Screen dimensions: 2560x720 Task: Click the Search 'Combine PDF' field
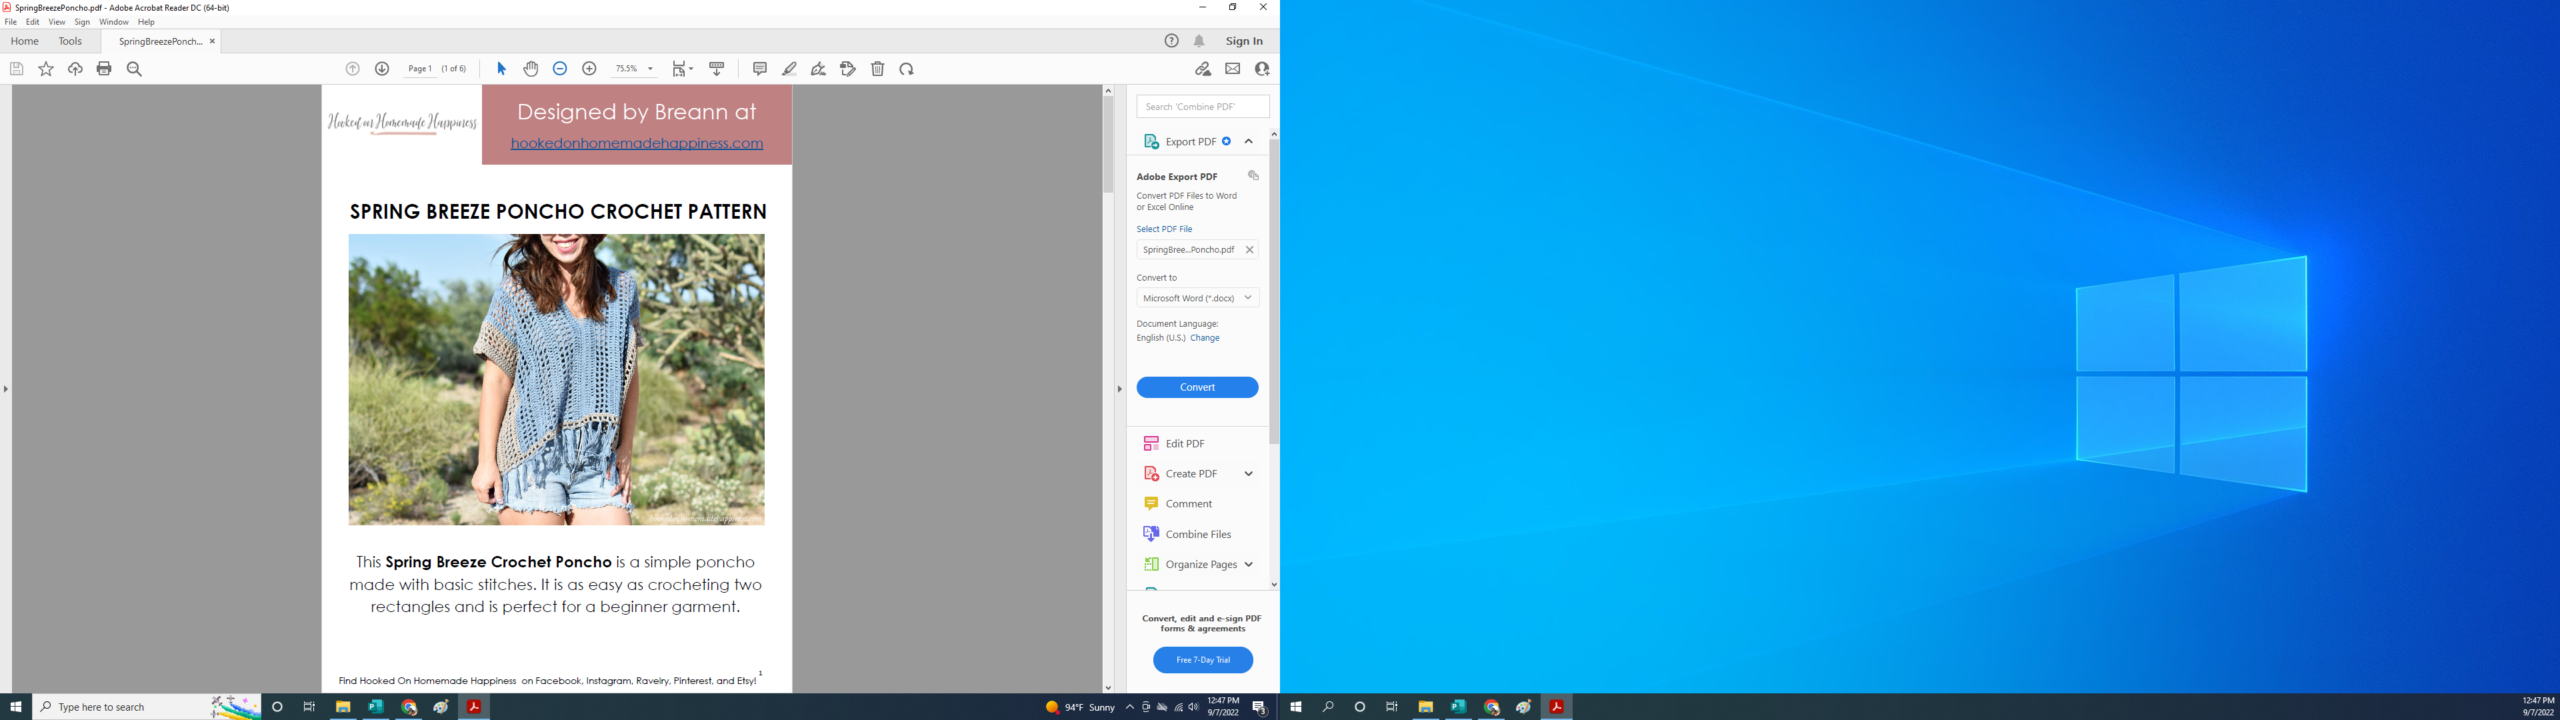click(1203, 106)
